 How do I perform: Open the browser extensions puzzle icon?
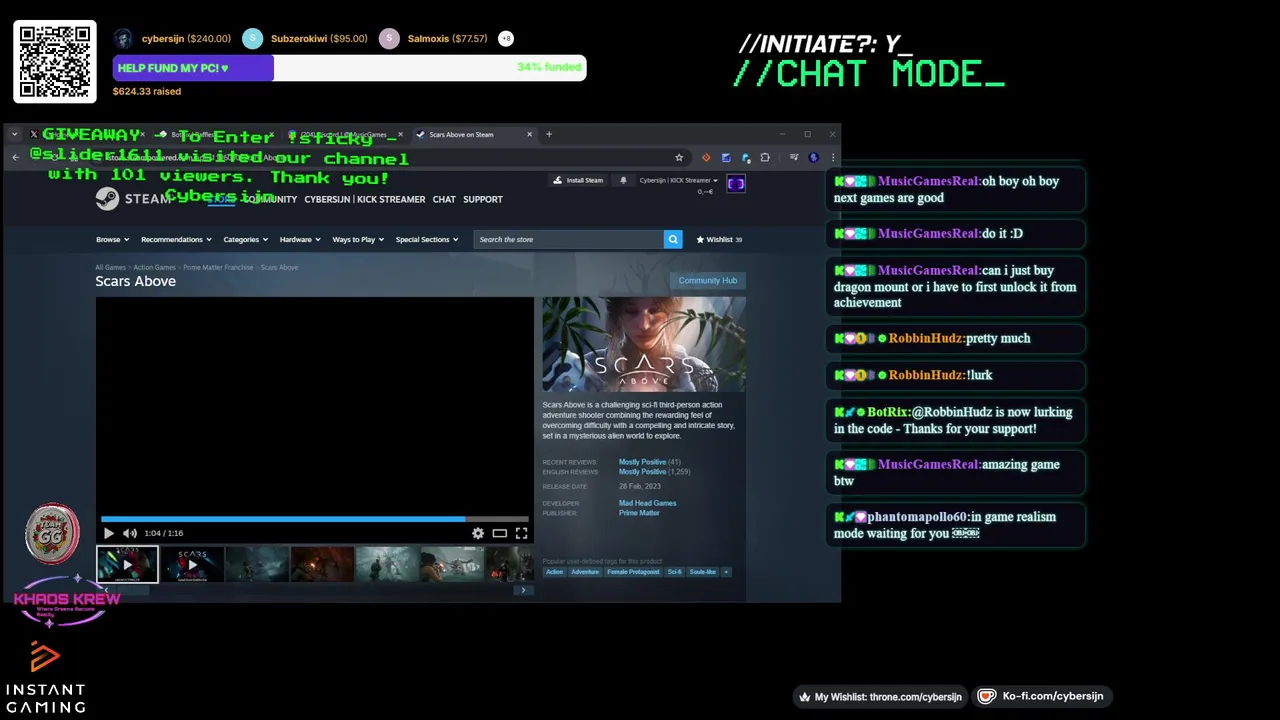765,157
